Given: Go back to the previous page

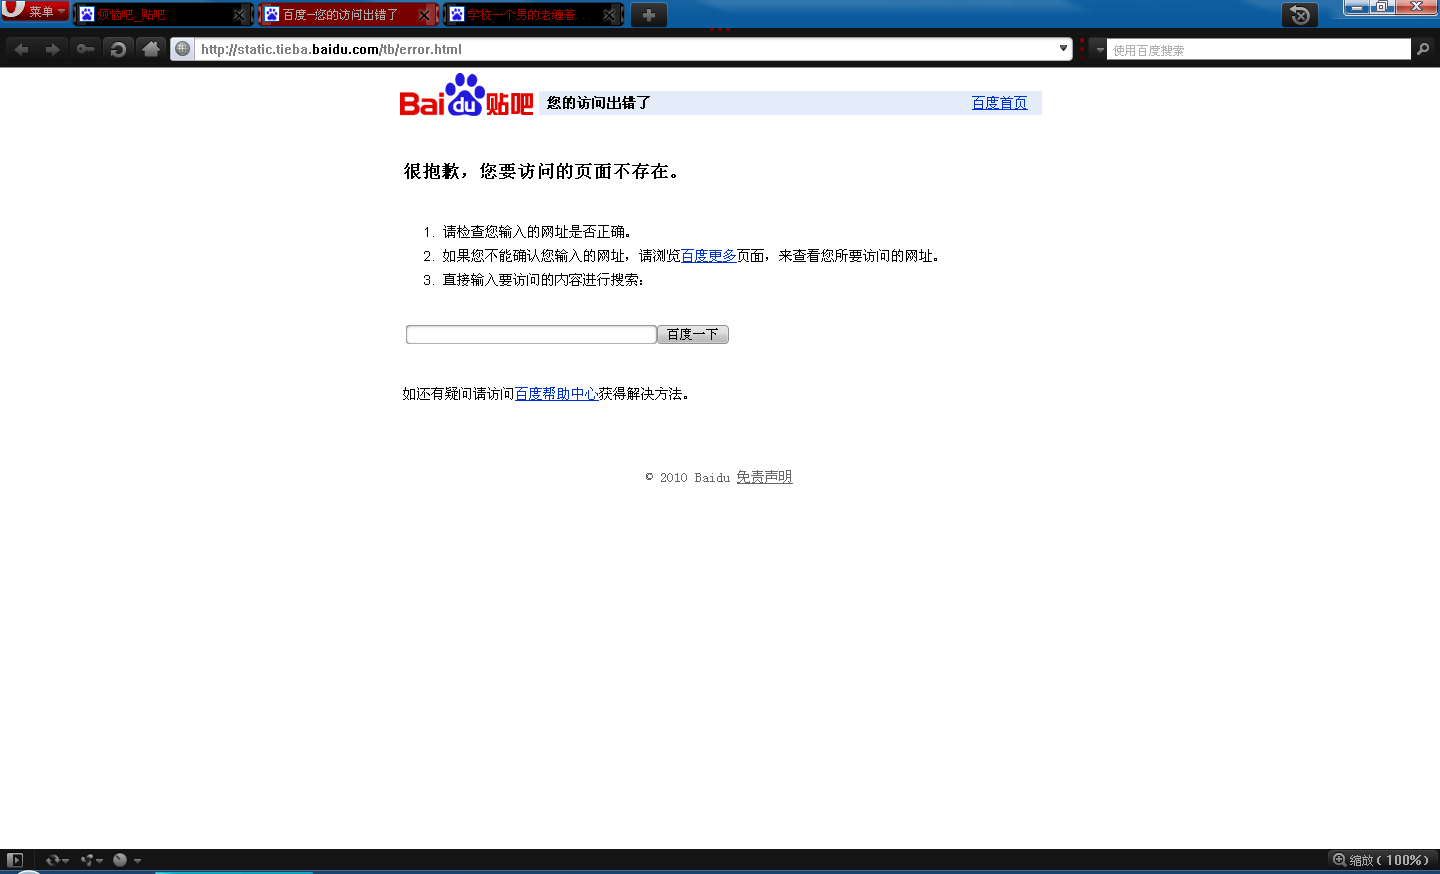Looking at the screenshot, I should point(22,49).
